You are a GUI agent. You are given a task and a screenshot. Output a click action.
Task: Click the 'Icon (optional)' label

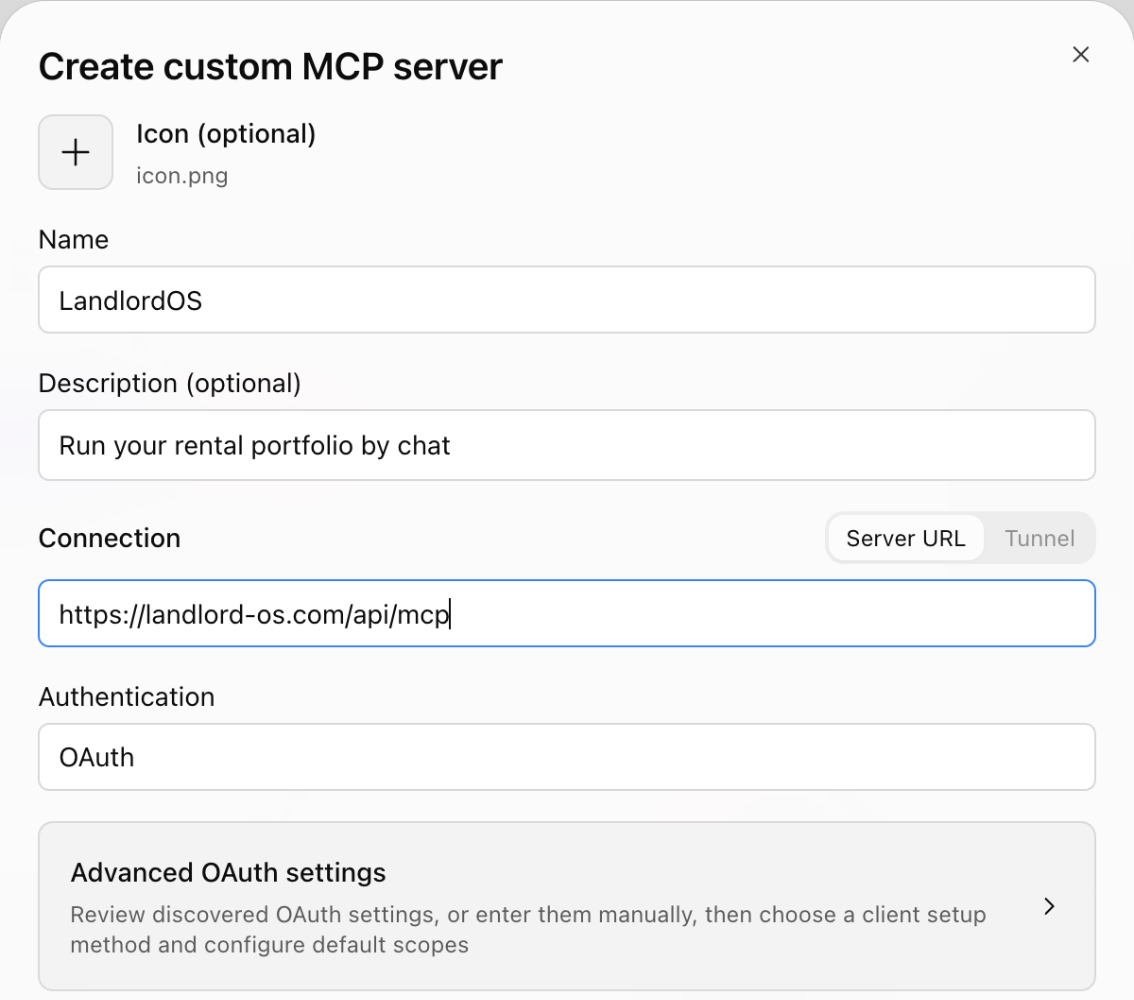[x=226, y=134]
